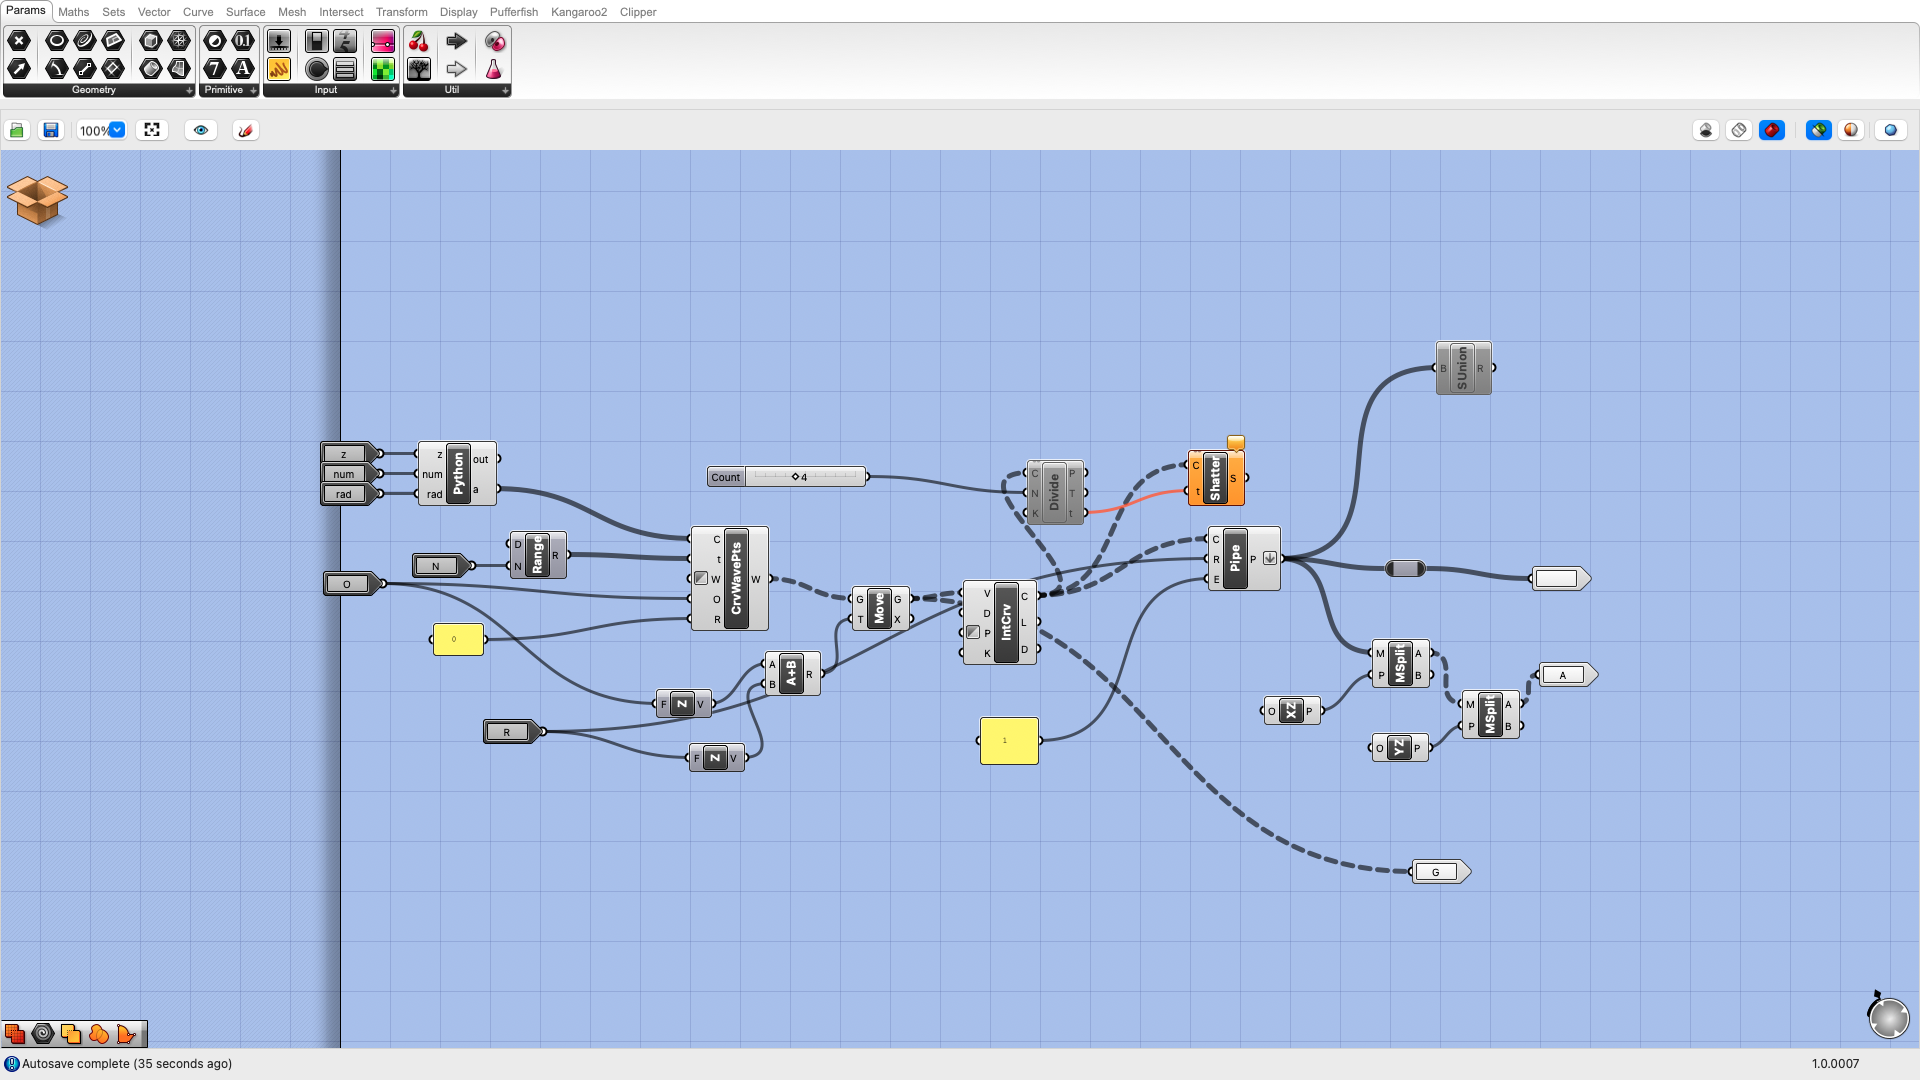Click the SUnion component on canvas
Screen dimensions: 1920x1080
[1463, 367]
